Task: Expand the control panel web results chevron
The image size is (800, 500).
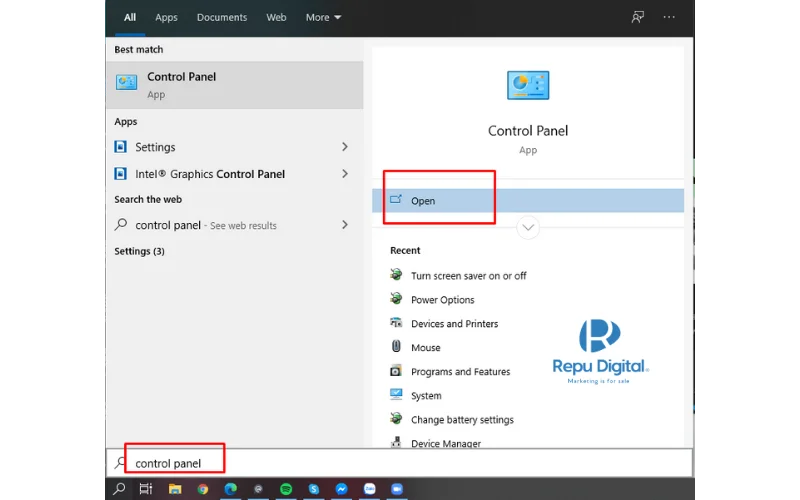Action: 345,225
